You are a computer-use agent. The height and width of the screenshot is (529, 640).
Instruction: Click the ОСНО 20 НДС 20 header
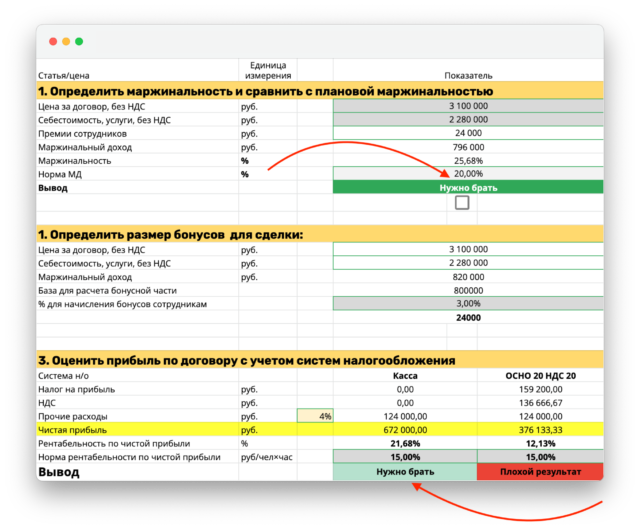(540, 376)
